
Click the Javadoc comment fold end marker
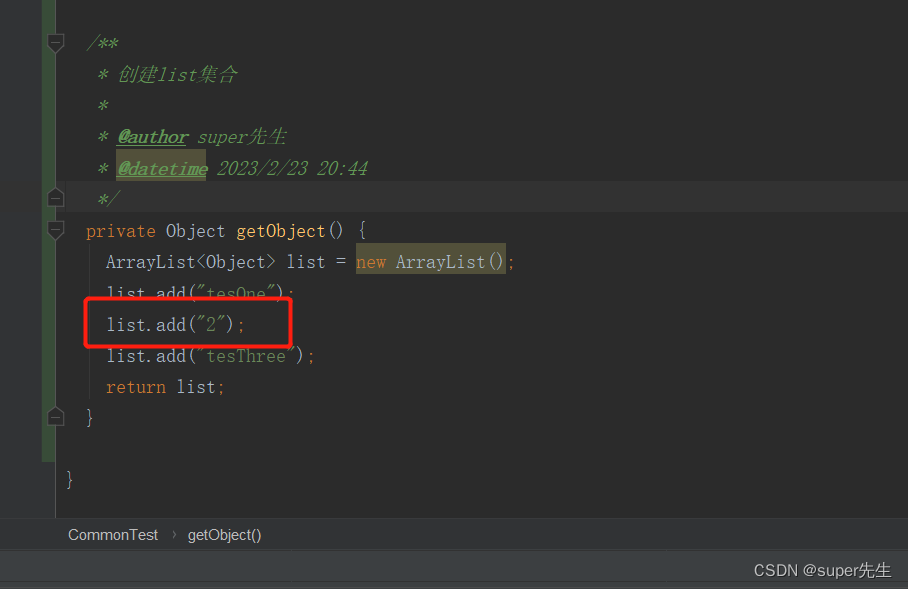[x=56, y=197]
